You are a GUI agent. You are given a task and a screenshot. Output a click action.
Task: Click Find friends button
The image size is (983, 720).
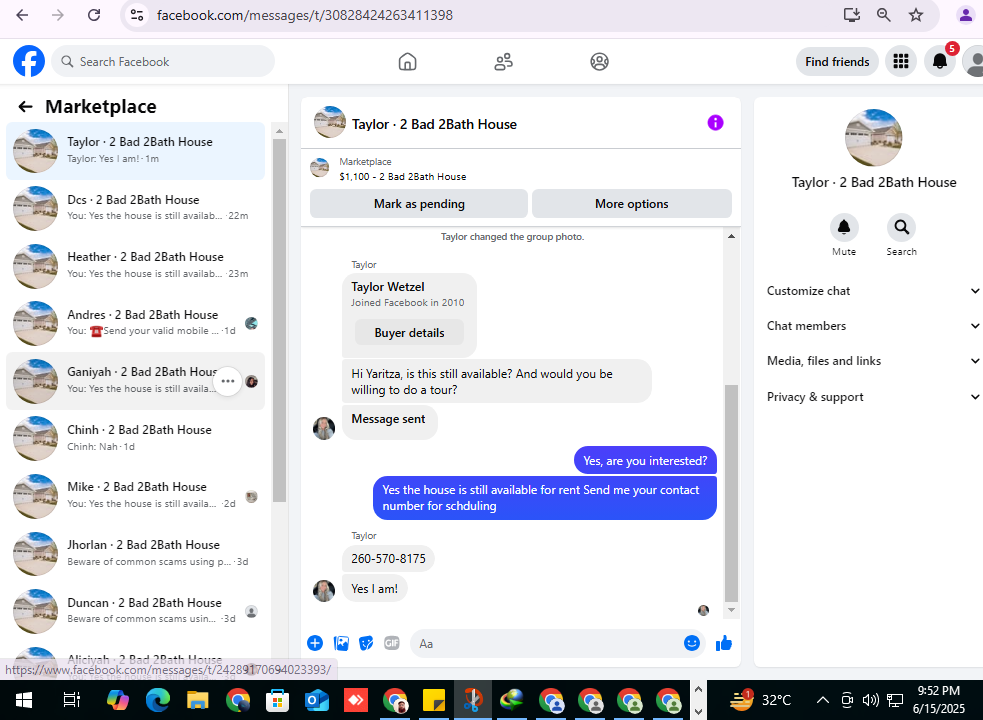[x=837, y=61]
